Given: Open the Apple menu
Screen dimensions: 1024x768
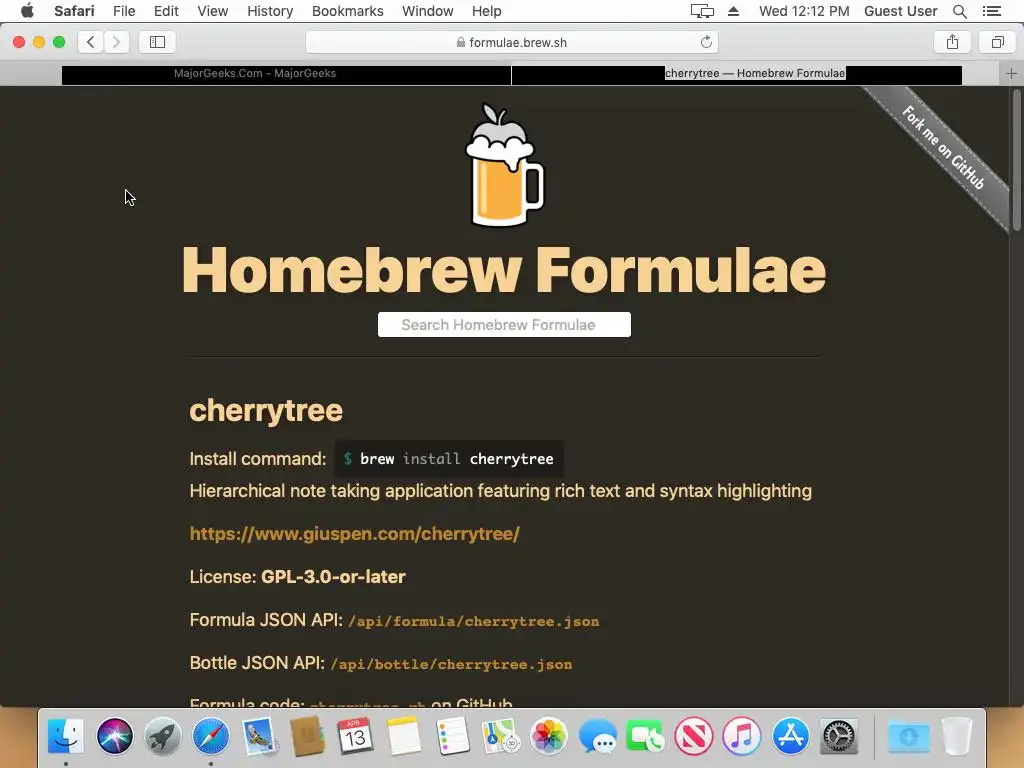Looking at the screenshot, I should point(27,11).
